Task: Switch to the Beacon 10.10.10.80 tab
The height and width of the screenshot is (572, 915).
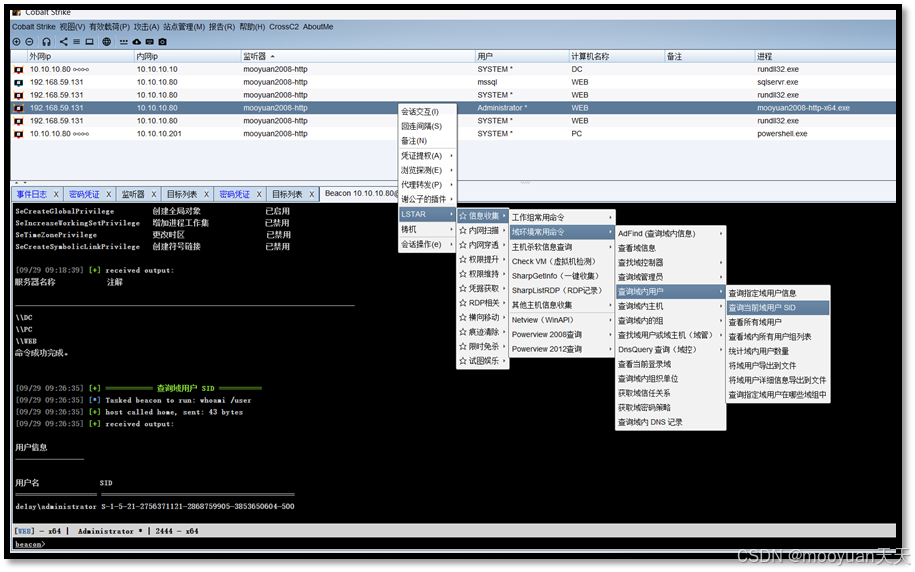Action: pos(361,193)
